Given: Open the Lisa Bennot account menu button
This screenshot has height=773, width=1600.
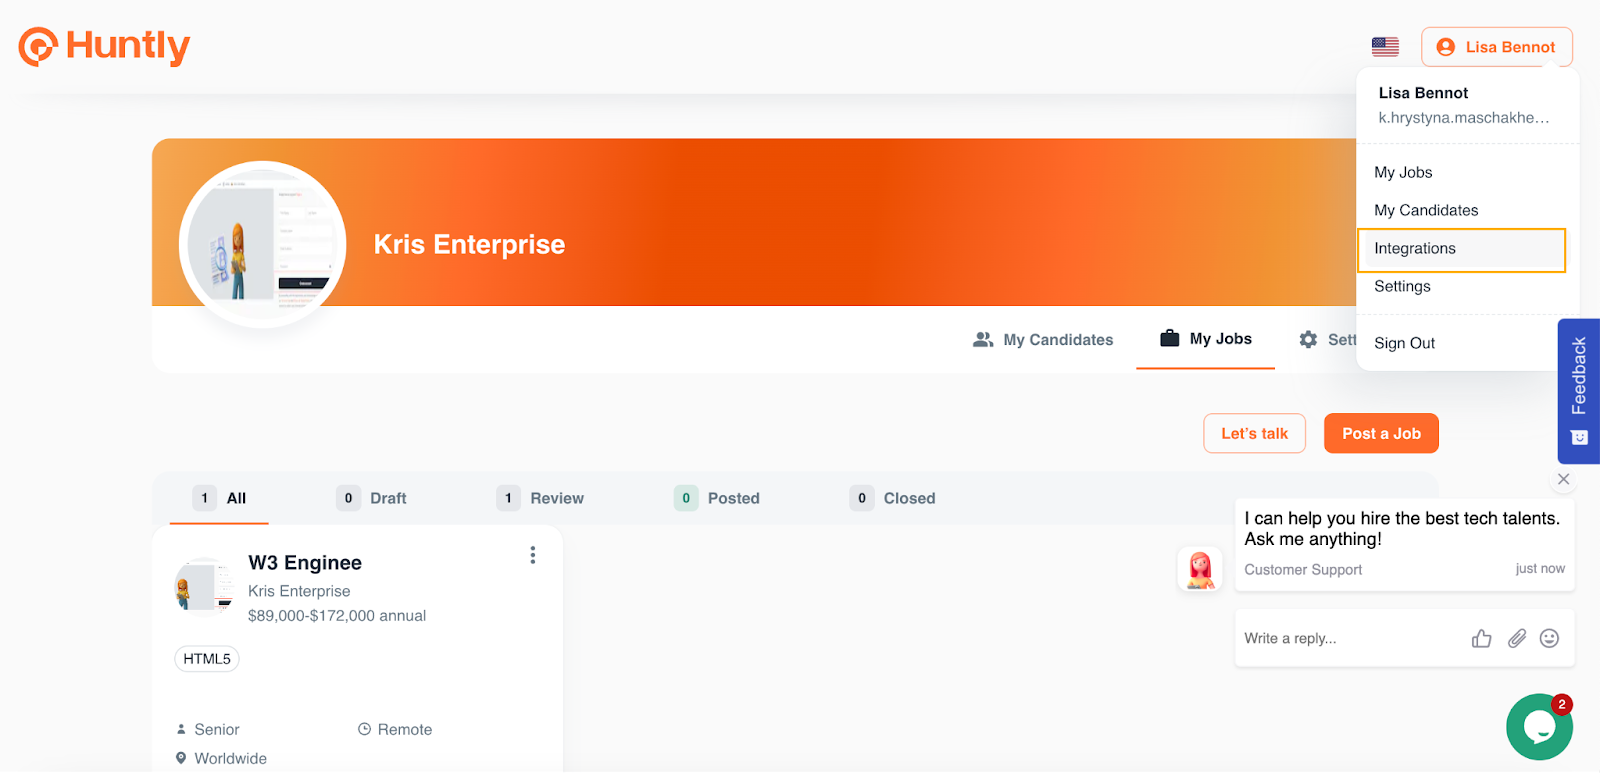Looking at the screenshot, I should tap(1496, 47).
